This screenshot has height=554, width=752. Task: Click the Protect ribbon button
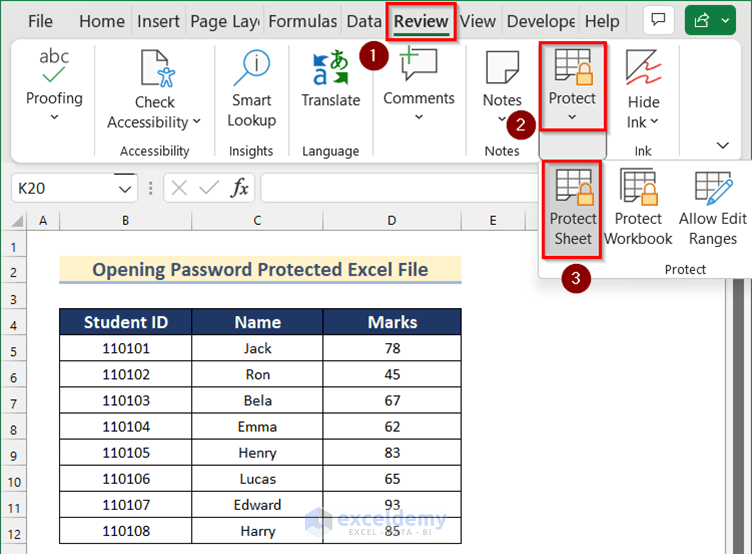tap(573, 86)
